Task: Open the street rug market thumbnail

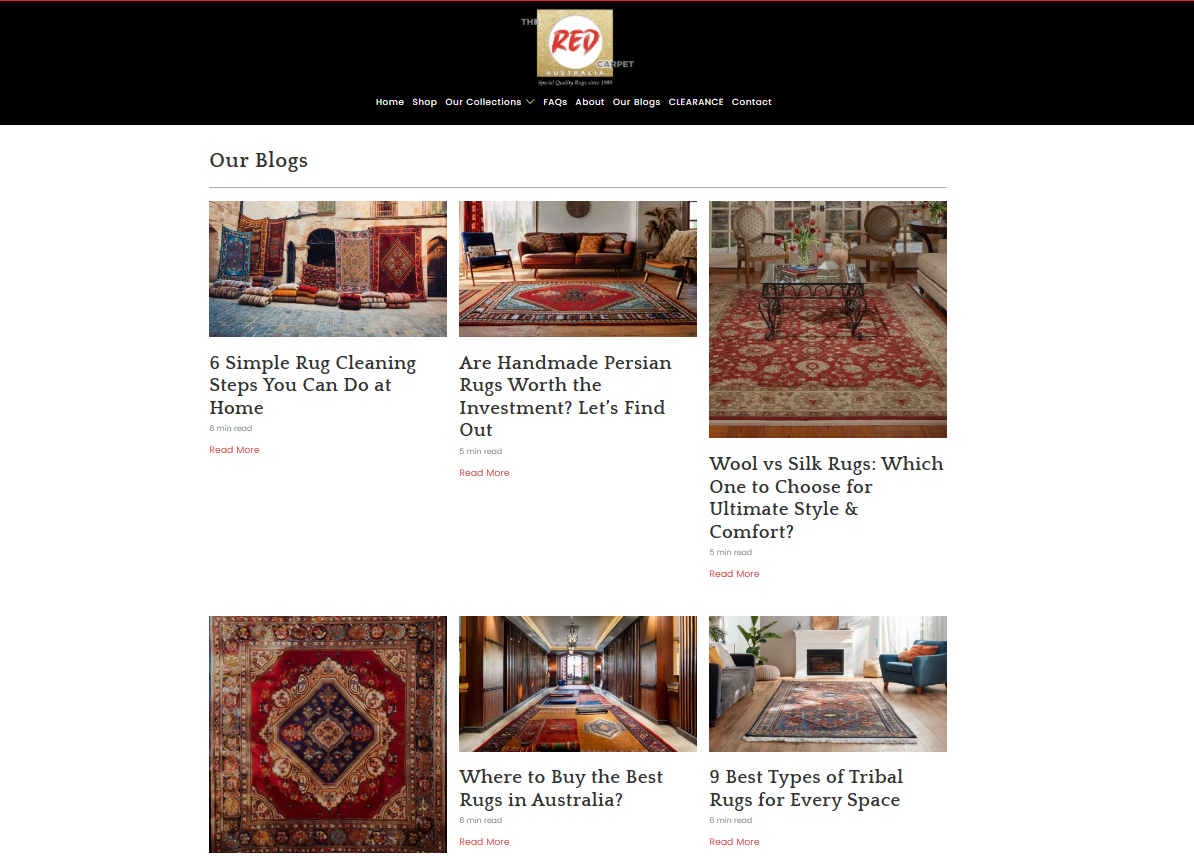Action: [x=328, y=269]
